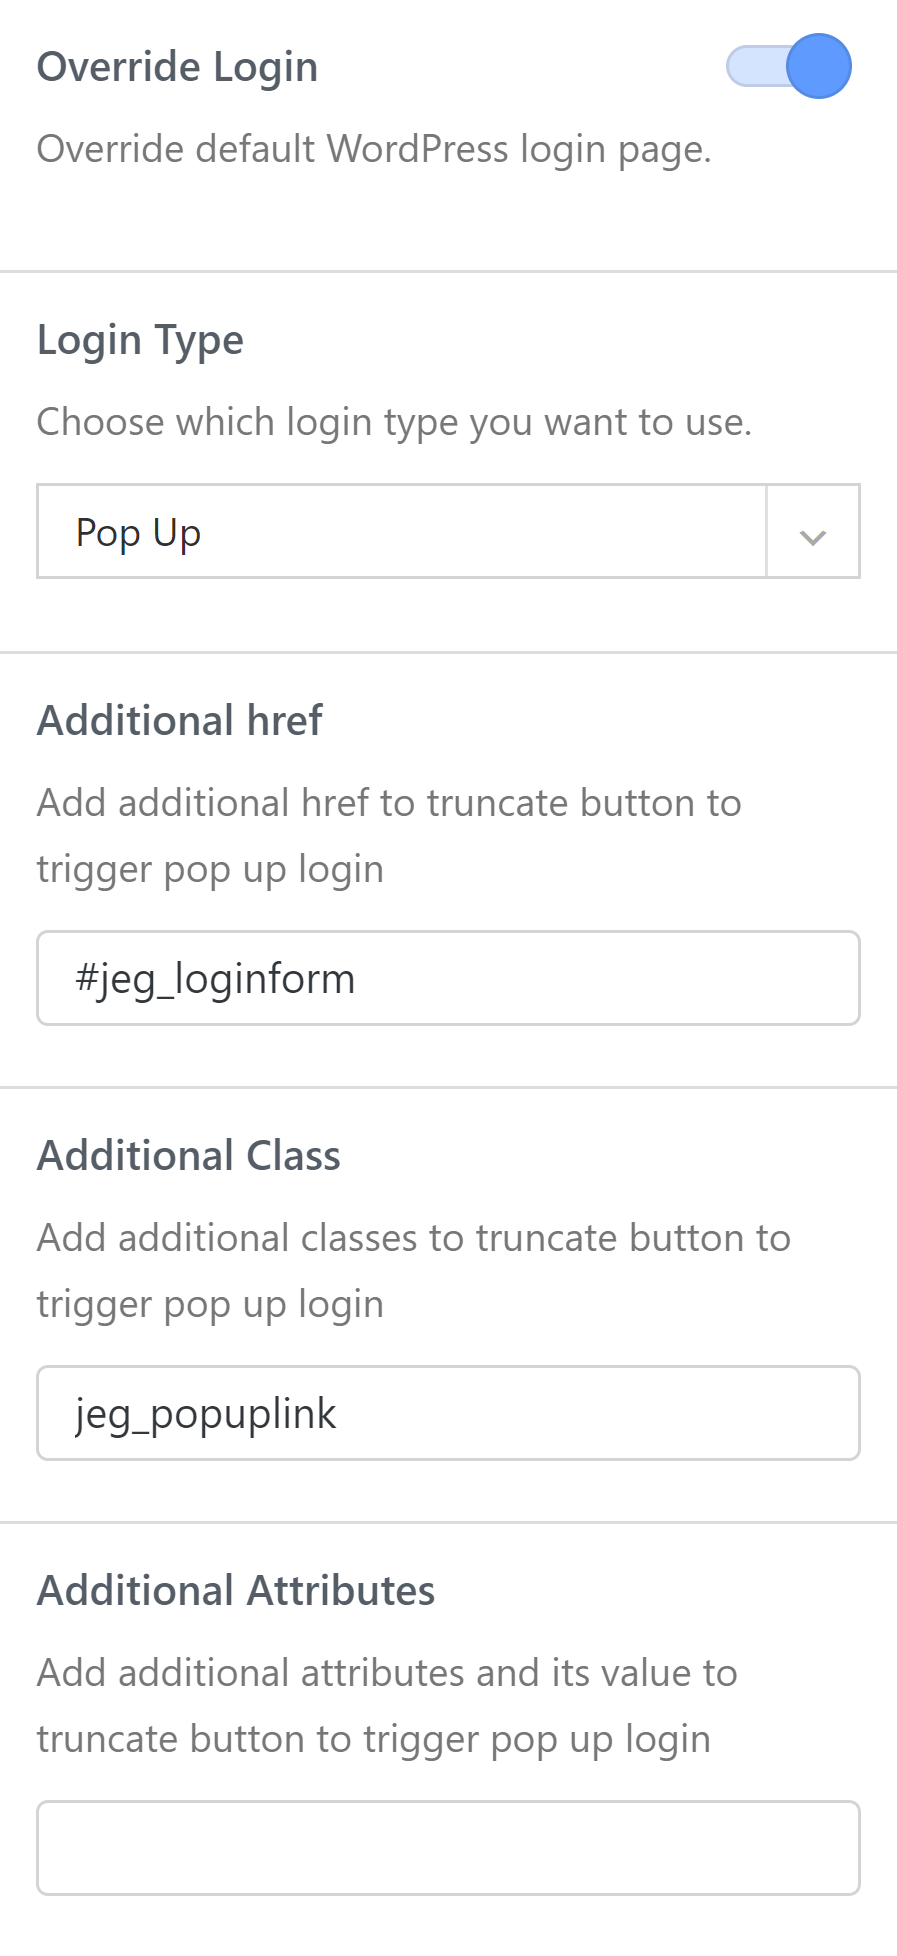The height and width of the screenshot is (1956, 897).
Task: Click the blue knob of Override Login switch
Action: (818, 67)
